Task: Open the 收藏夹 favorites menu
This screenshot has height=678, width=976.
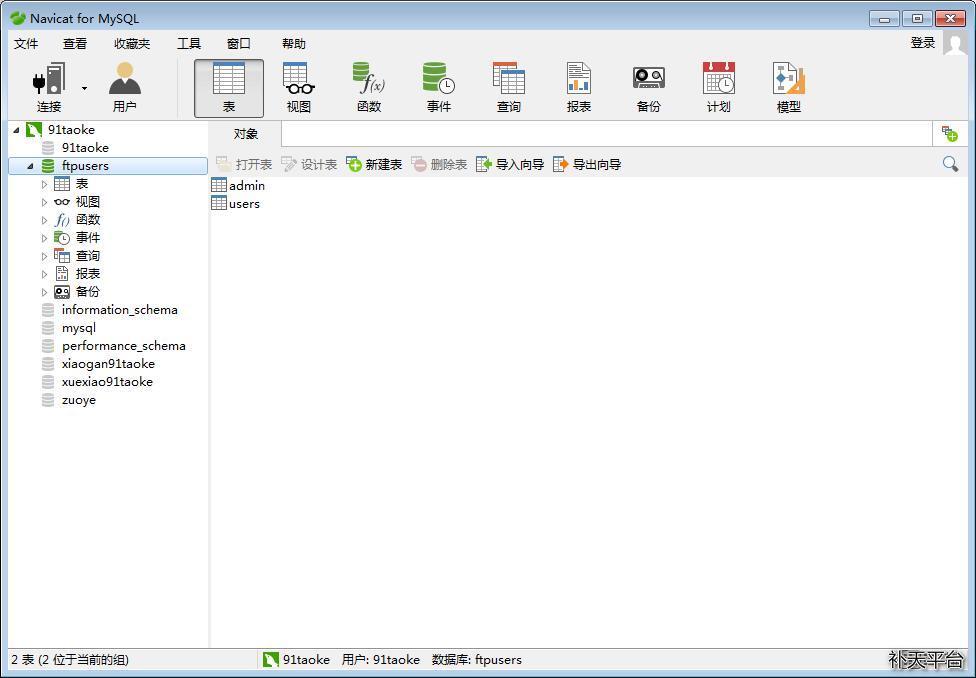Action: click(132, 44)
